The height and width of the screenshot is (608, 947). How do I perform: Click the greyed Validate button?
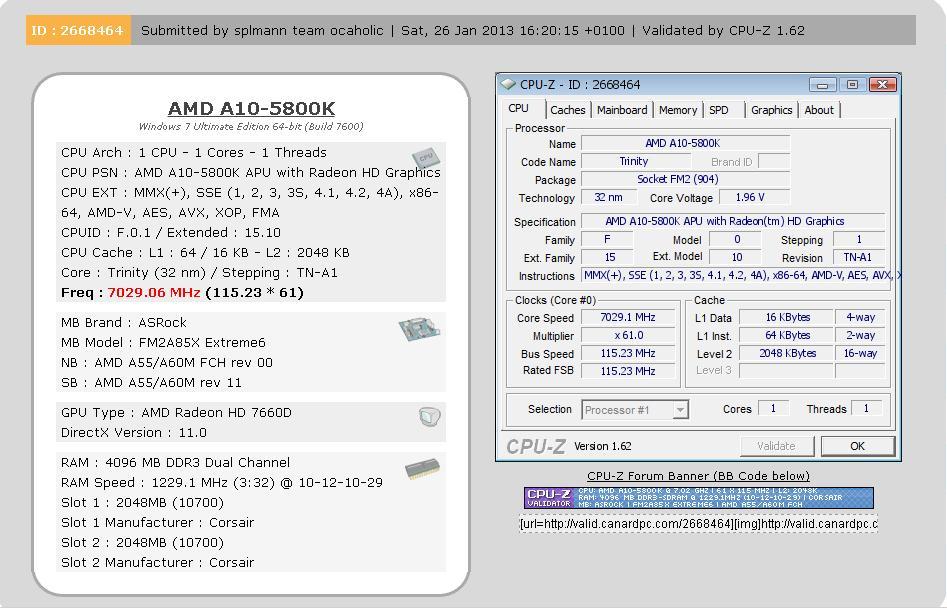(x=777, y=446)
